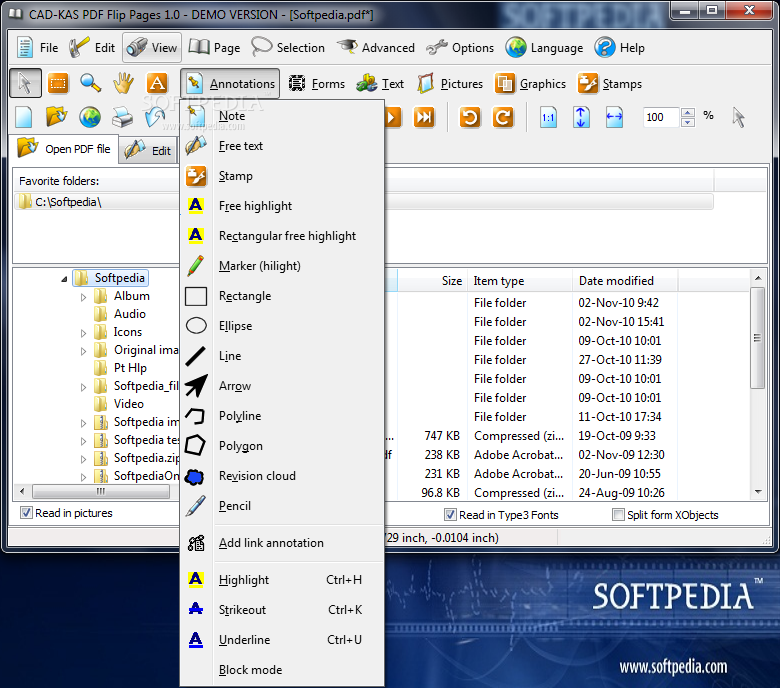Viewport: 780px width, 688px height.
Task: Rotate page clockwise
Action: (503, 117)
